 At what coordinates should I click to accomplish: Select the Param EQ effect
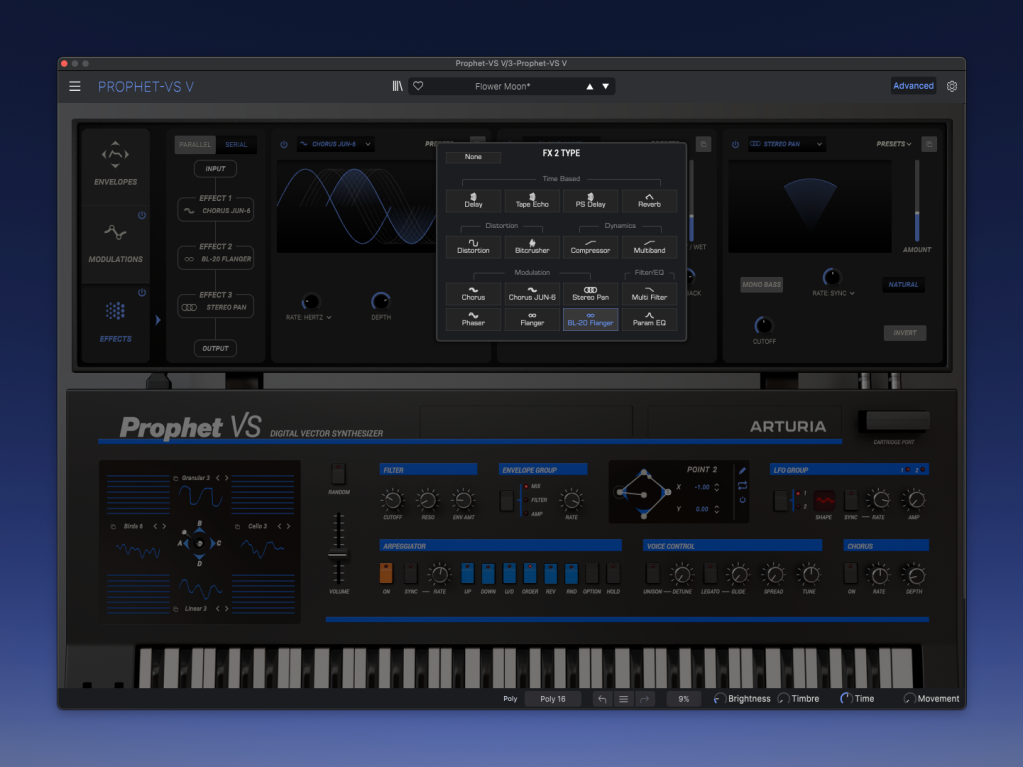[x=649, y=320]
